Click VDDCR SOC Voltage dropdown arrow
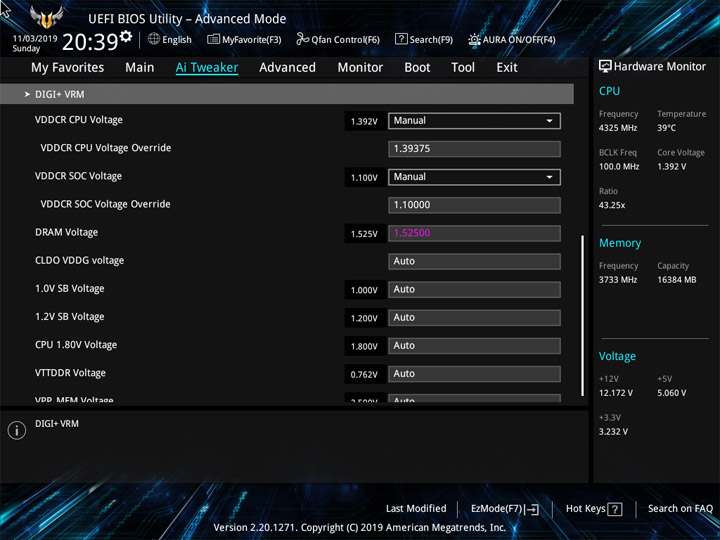 pos(549,177)
